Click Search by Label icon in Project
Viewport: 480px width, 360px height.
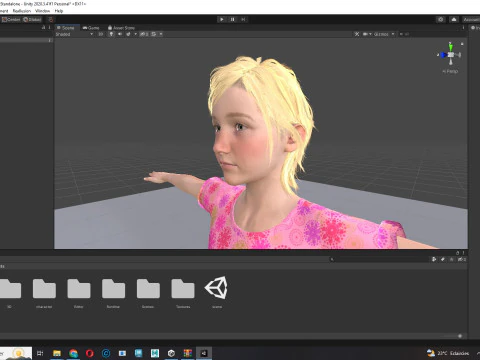(443, 259)
